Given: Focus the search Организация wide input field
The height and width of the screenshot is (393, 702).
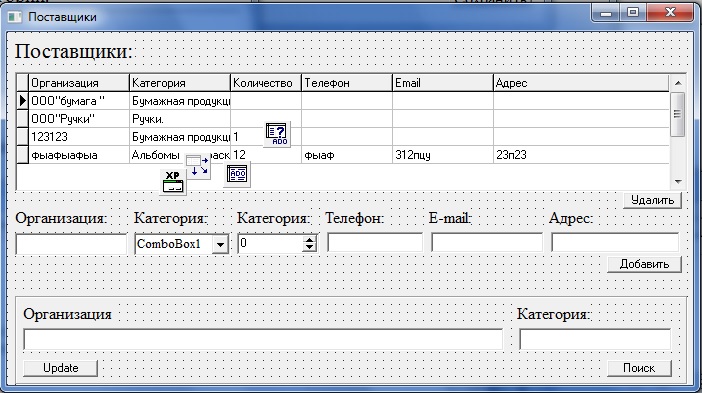Looking at the screenshot, I should pos(263,339).
